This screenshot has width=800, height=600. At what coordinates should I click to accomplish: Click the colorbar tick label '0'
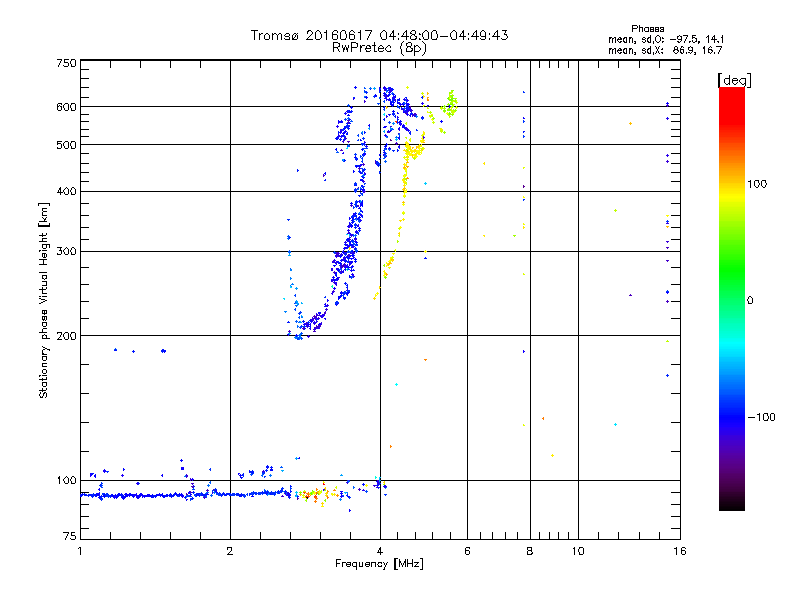(x=750, y=301)
